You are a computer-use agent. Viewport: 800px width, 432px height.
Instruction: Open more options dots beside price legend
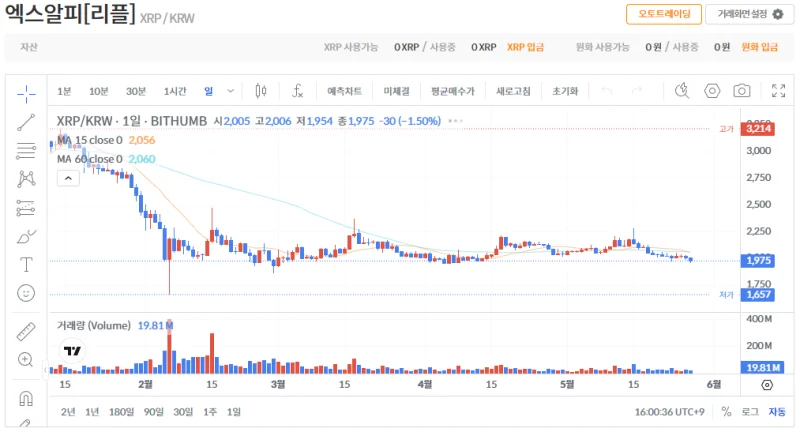456,121
